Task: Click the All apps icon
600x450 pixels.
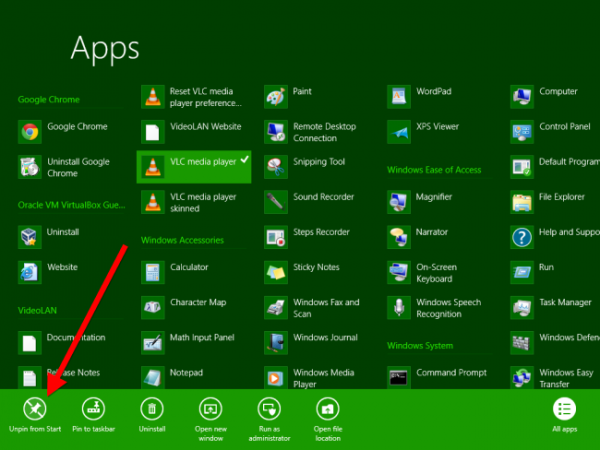Action: tap(564, 409)
